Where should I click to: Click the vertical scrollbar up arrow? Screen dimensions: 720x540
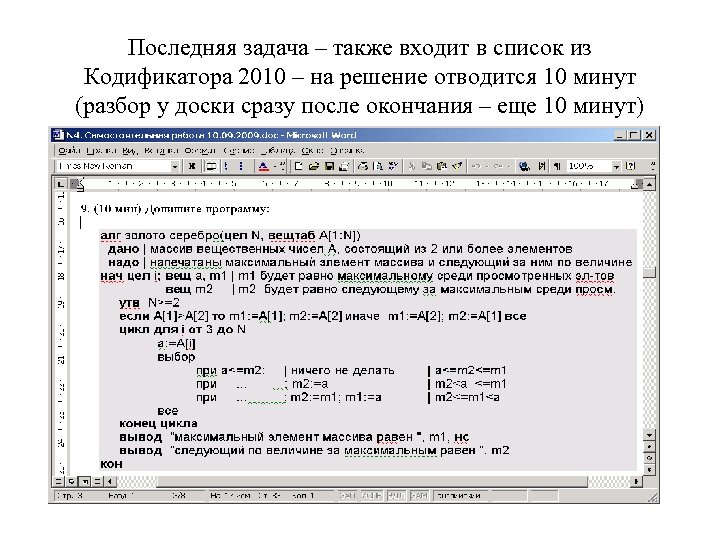pyautogui.click(x=649, y=185)
